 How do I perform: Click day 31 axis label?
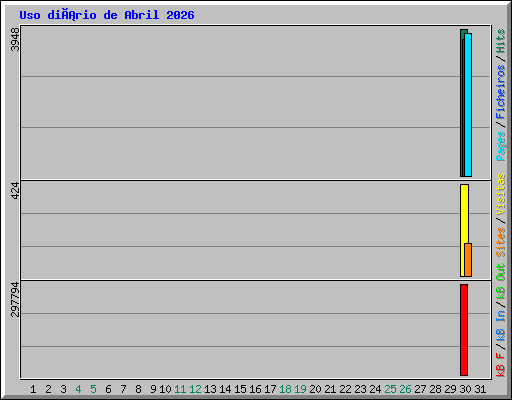480,389
